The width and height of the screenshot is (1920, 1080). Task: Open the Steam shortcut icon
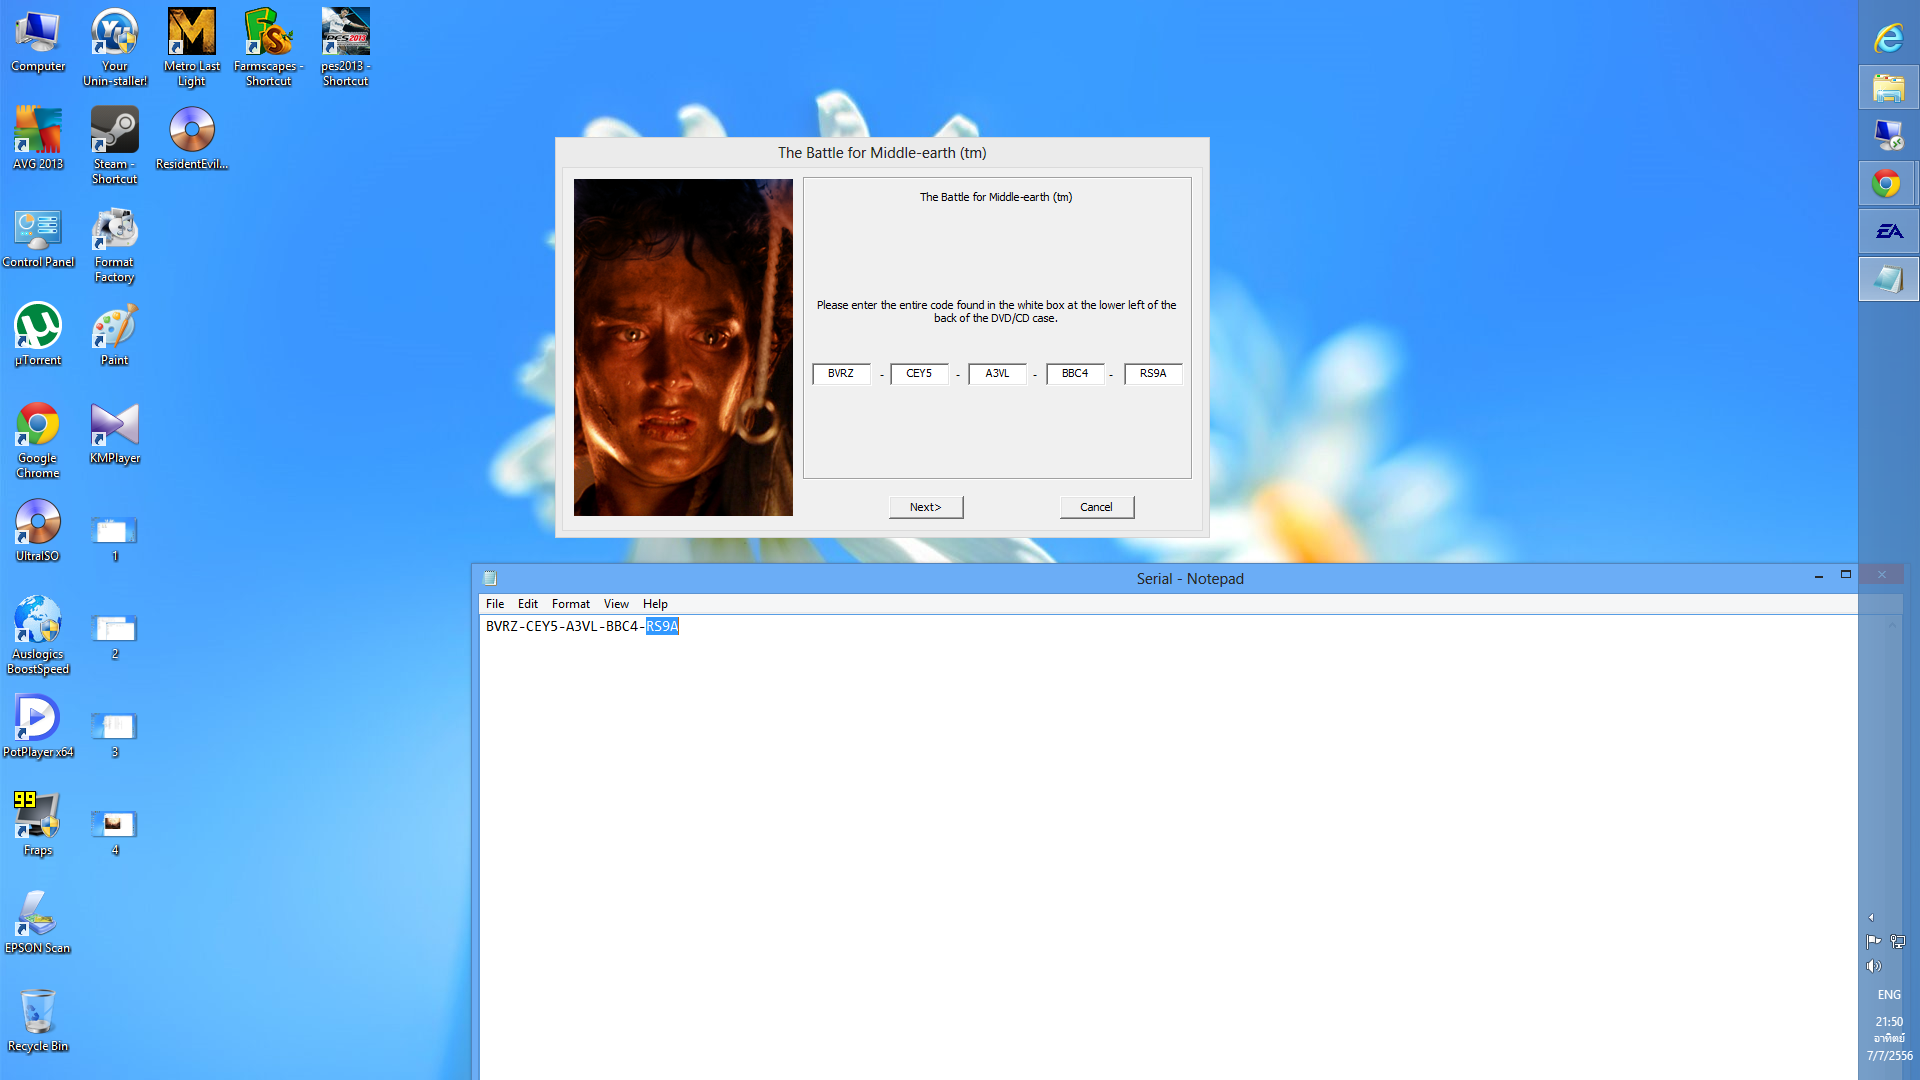pyautogui.click(x=114, y=132)
